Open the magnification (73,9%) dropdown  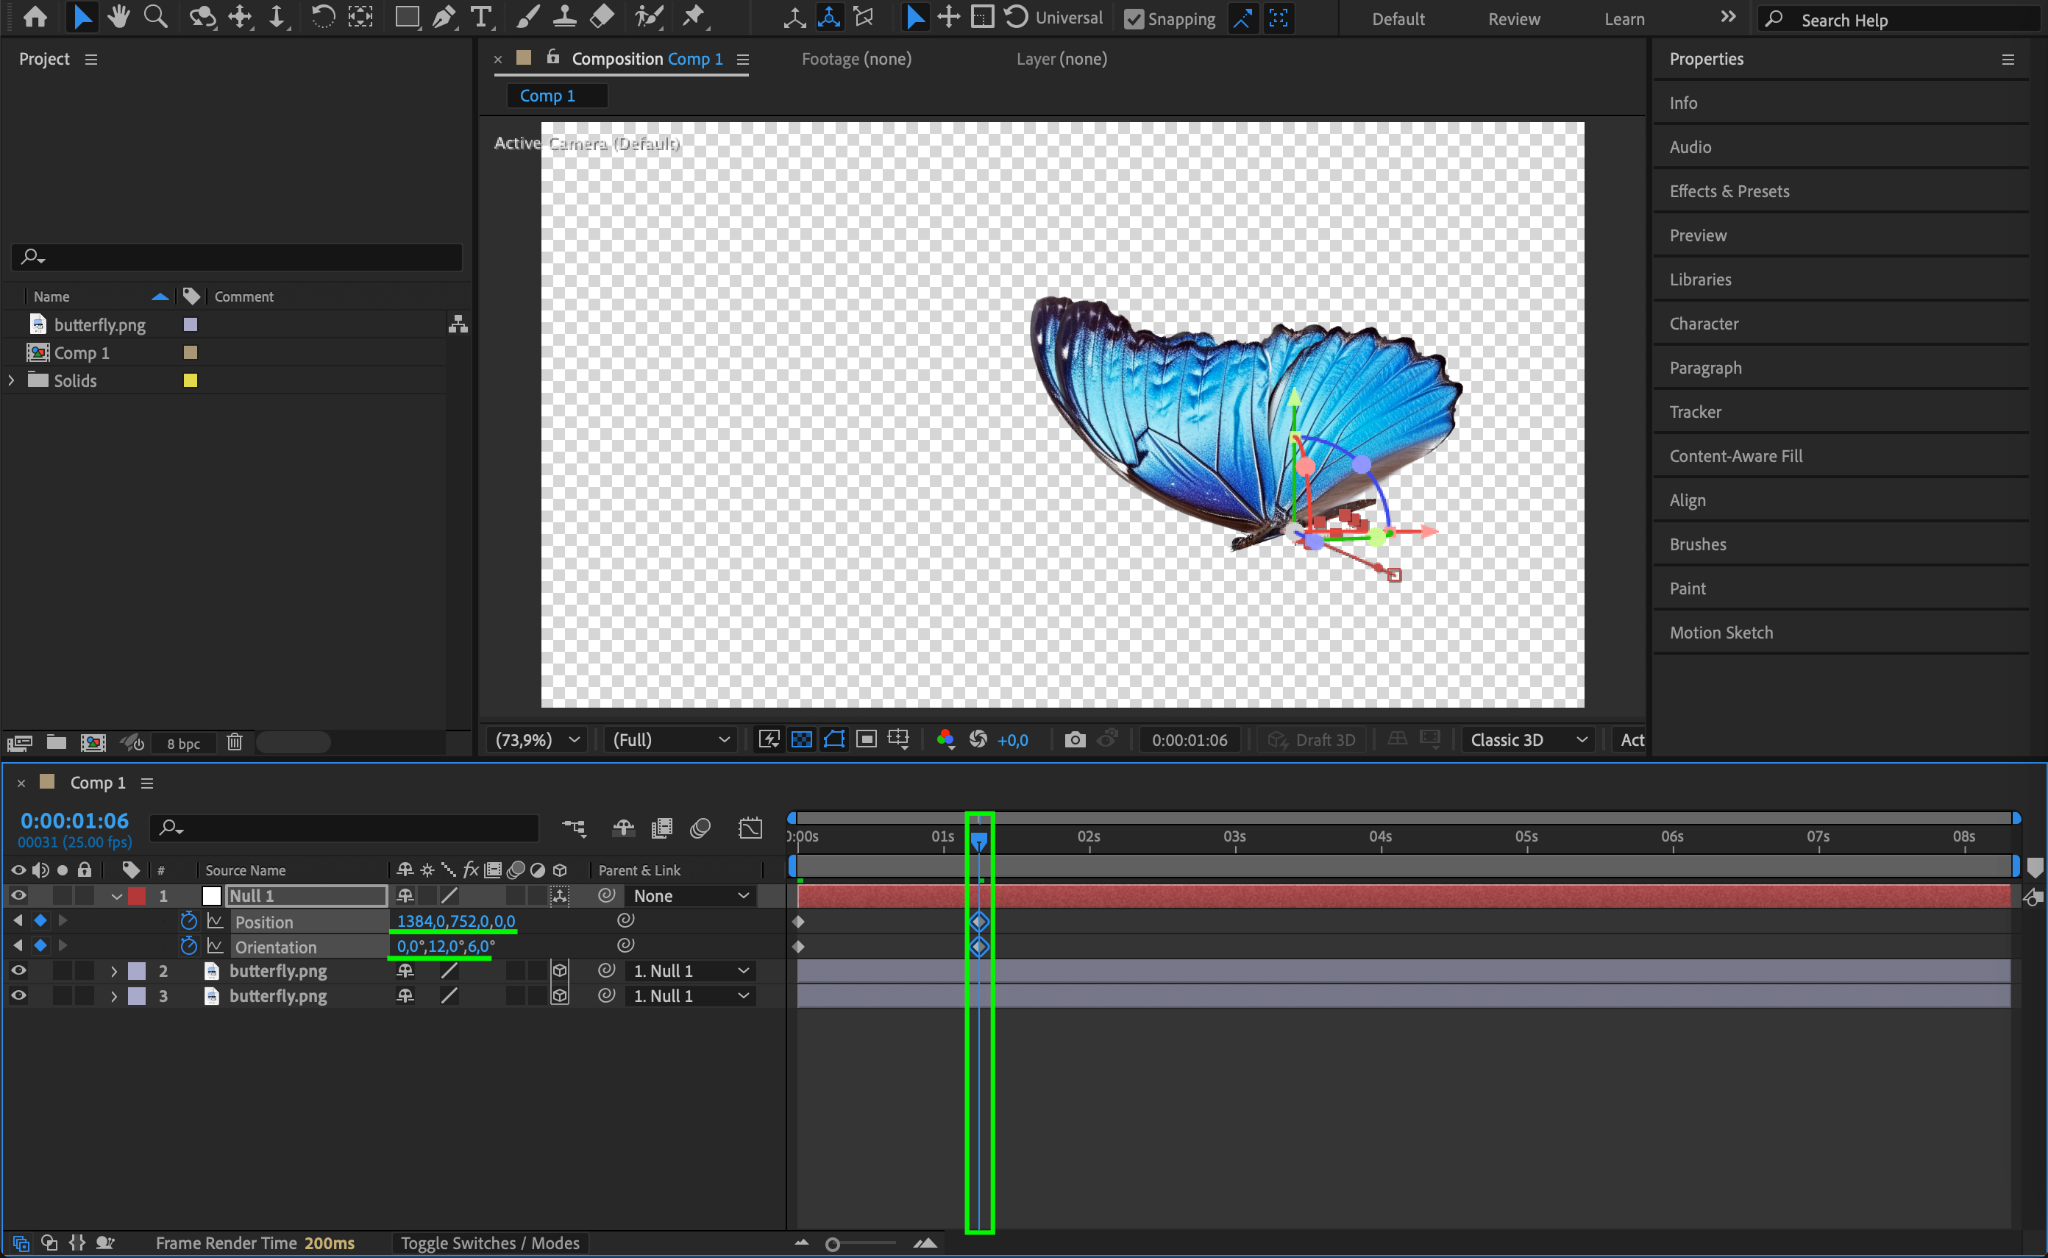tap(538, 740)
